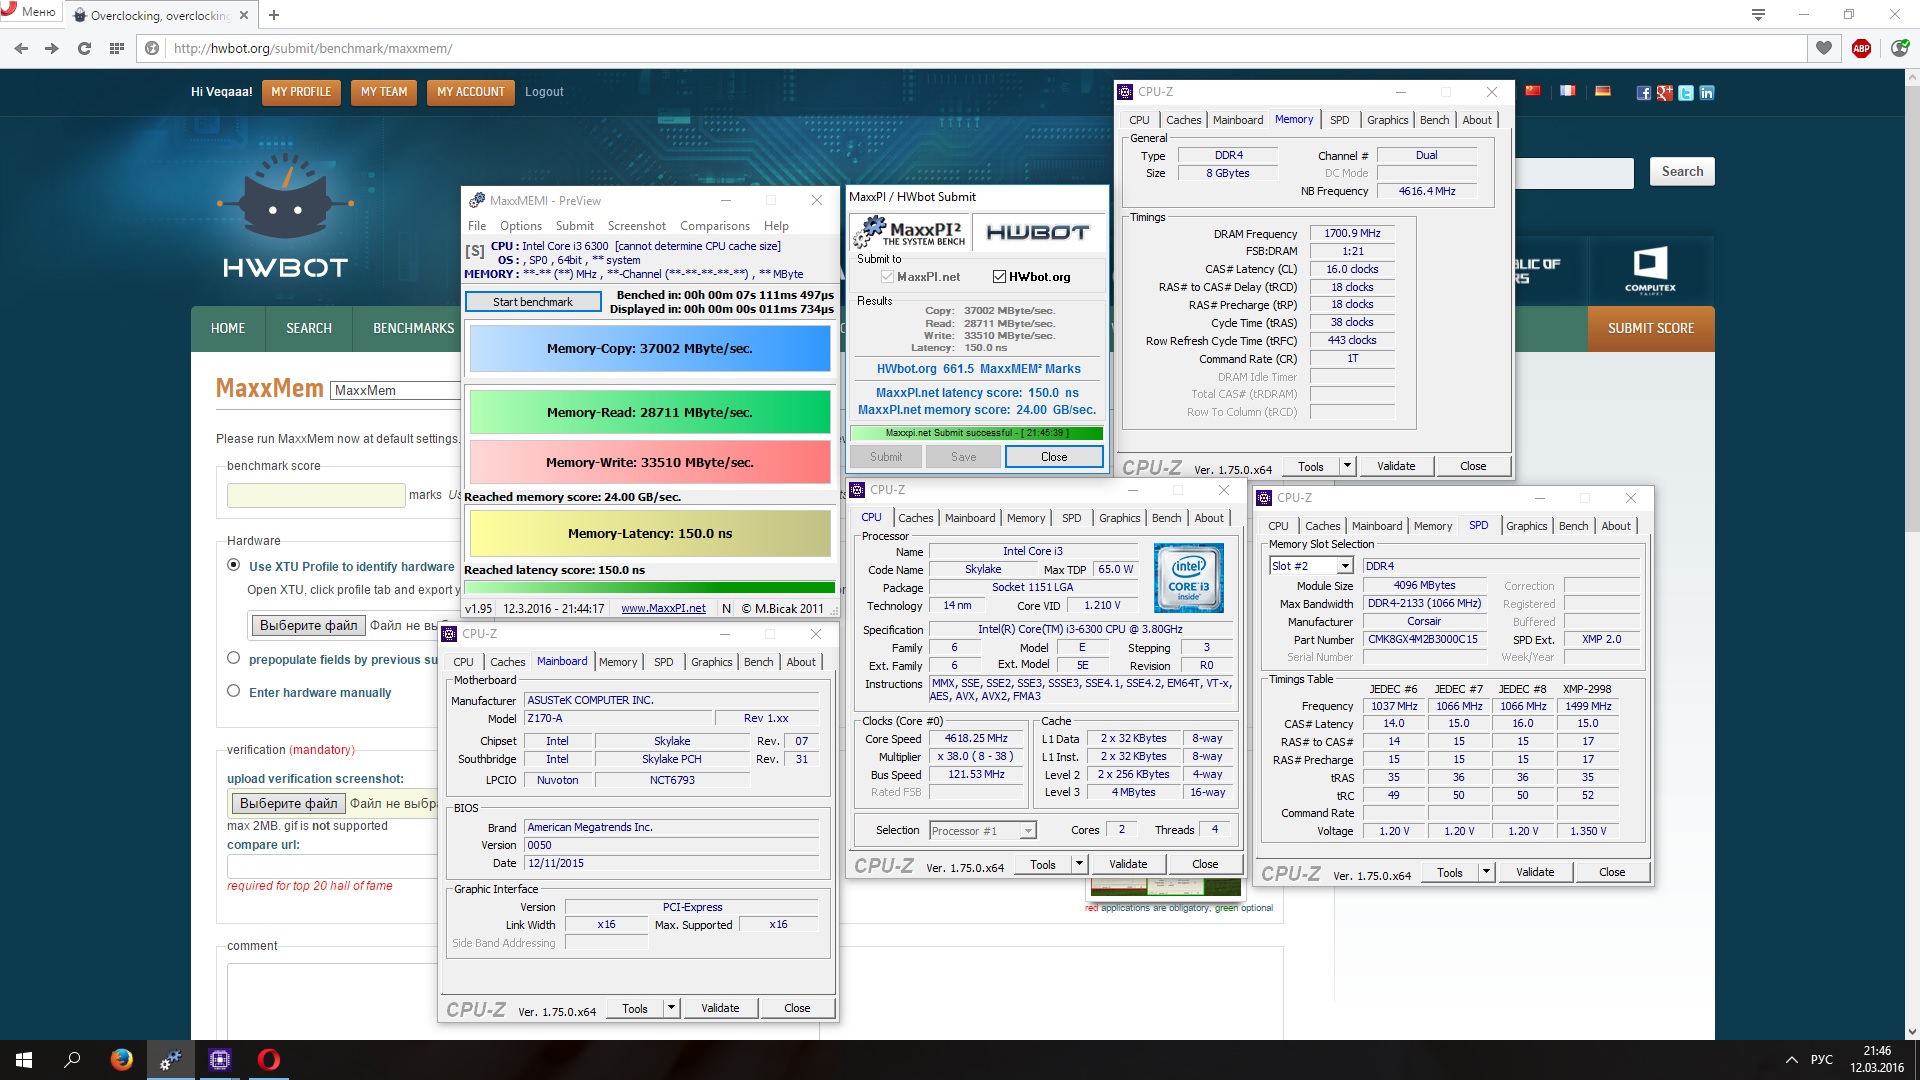The width and height of the screenshot is (1920, 1080).
Task: Open the MaxxMEM Options menu
Action: 521,226
